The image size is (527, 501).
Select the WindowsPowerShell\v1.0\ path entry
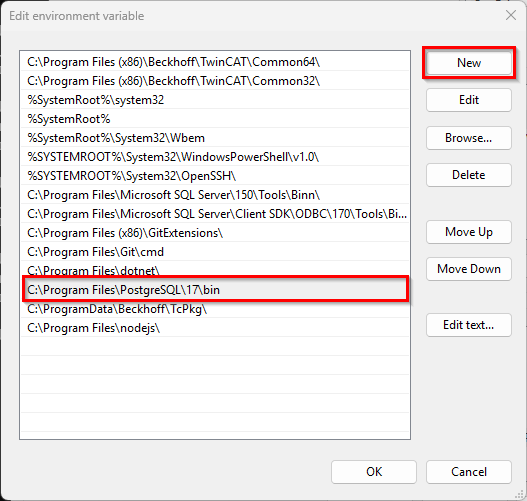(215, 157)
